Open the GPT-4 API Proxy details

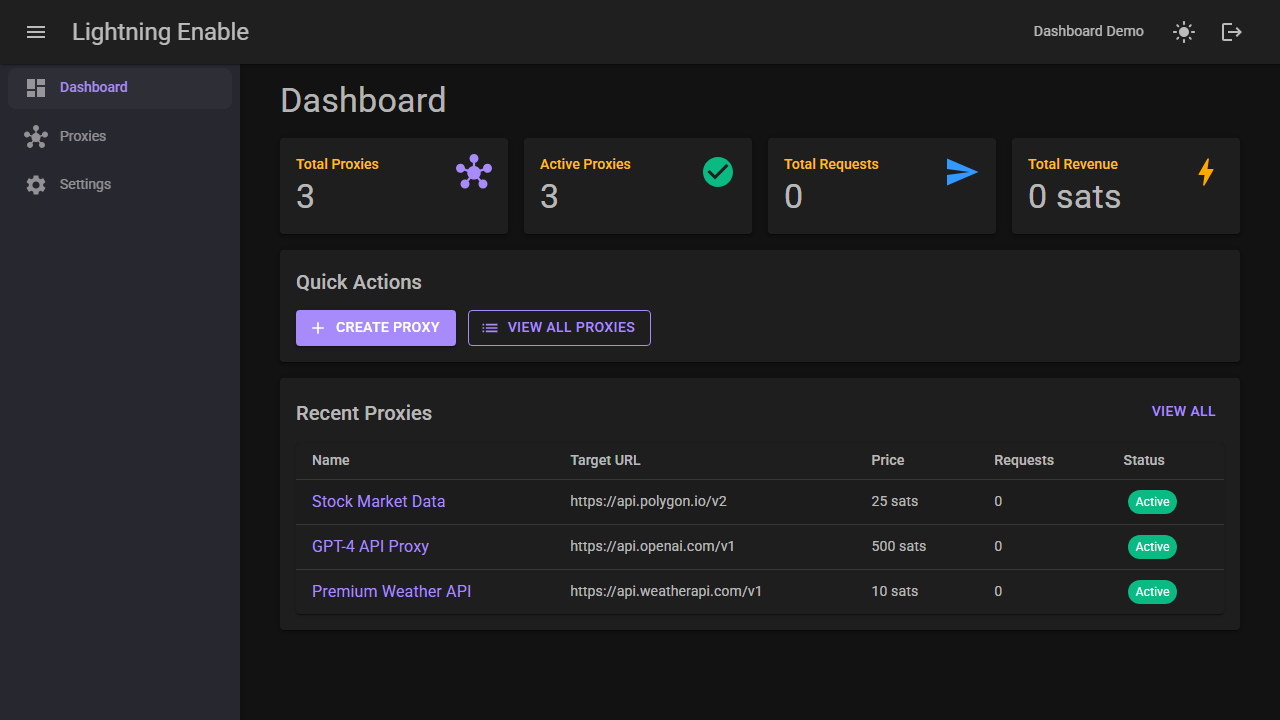[x=370, y=546]
